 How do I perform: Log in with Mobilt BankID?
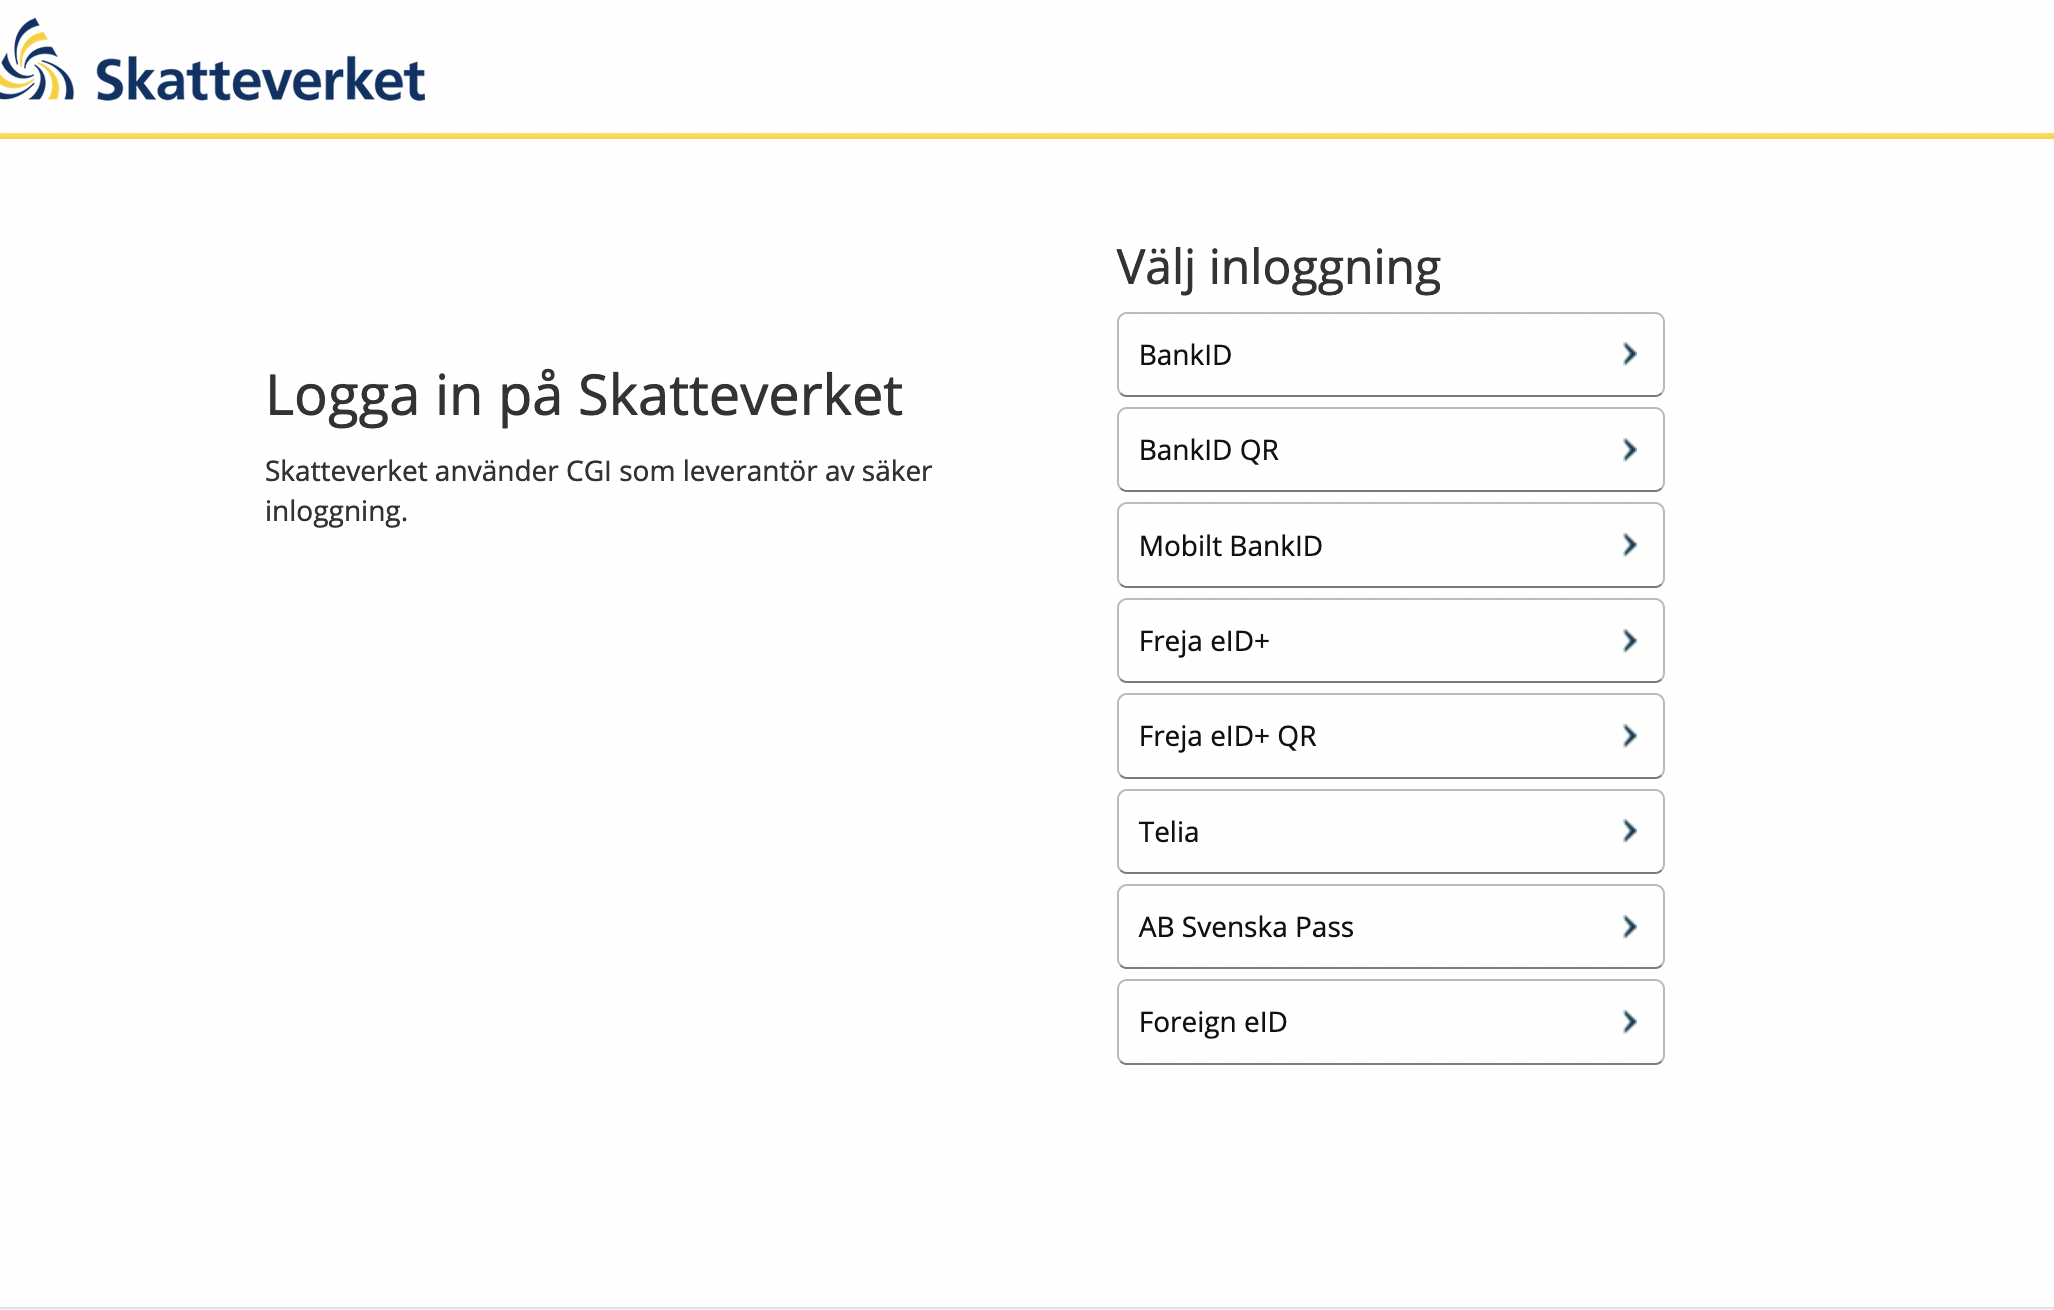click(x=1389, y=546)
